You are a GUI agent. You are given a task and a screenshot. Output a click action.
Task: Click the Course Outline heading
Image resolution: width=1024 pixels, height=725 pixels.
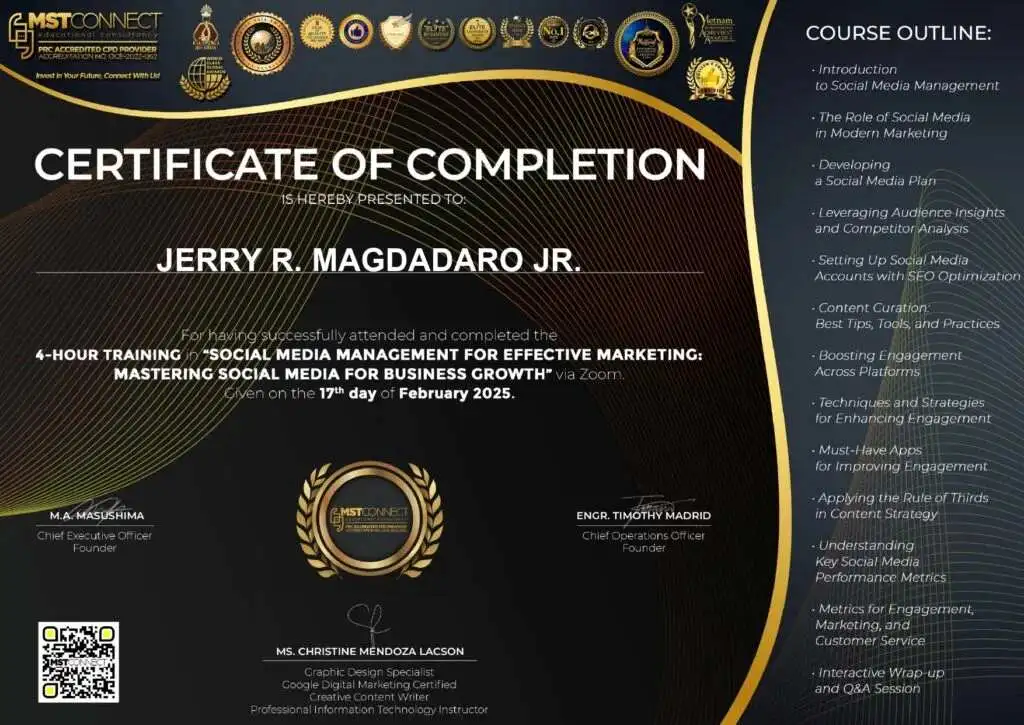tap(898, 34)
